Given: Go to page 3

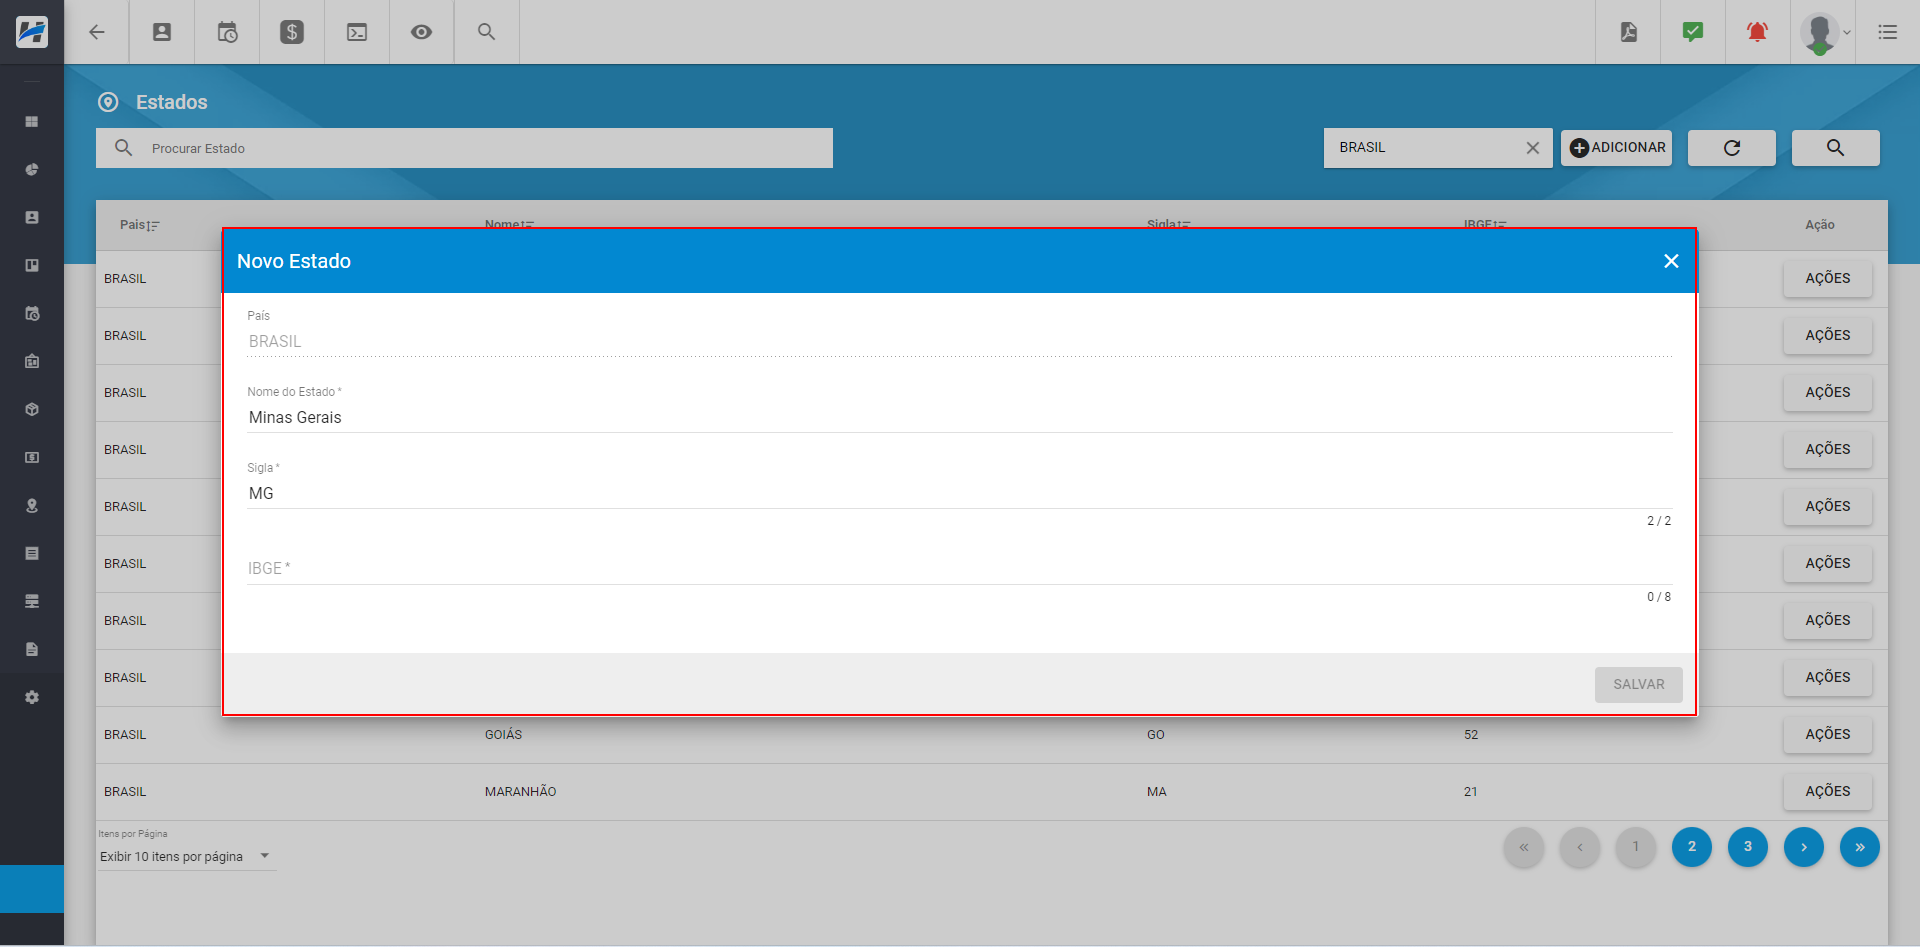Looking at the screenshot, I should click(x=1748, y=847).
